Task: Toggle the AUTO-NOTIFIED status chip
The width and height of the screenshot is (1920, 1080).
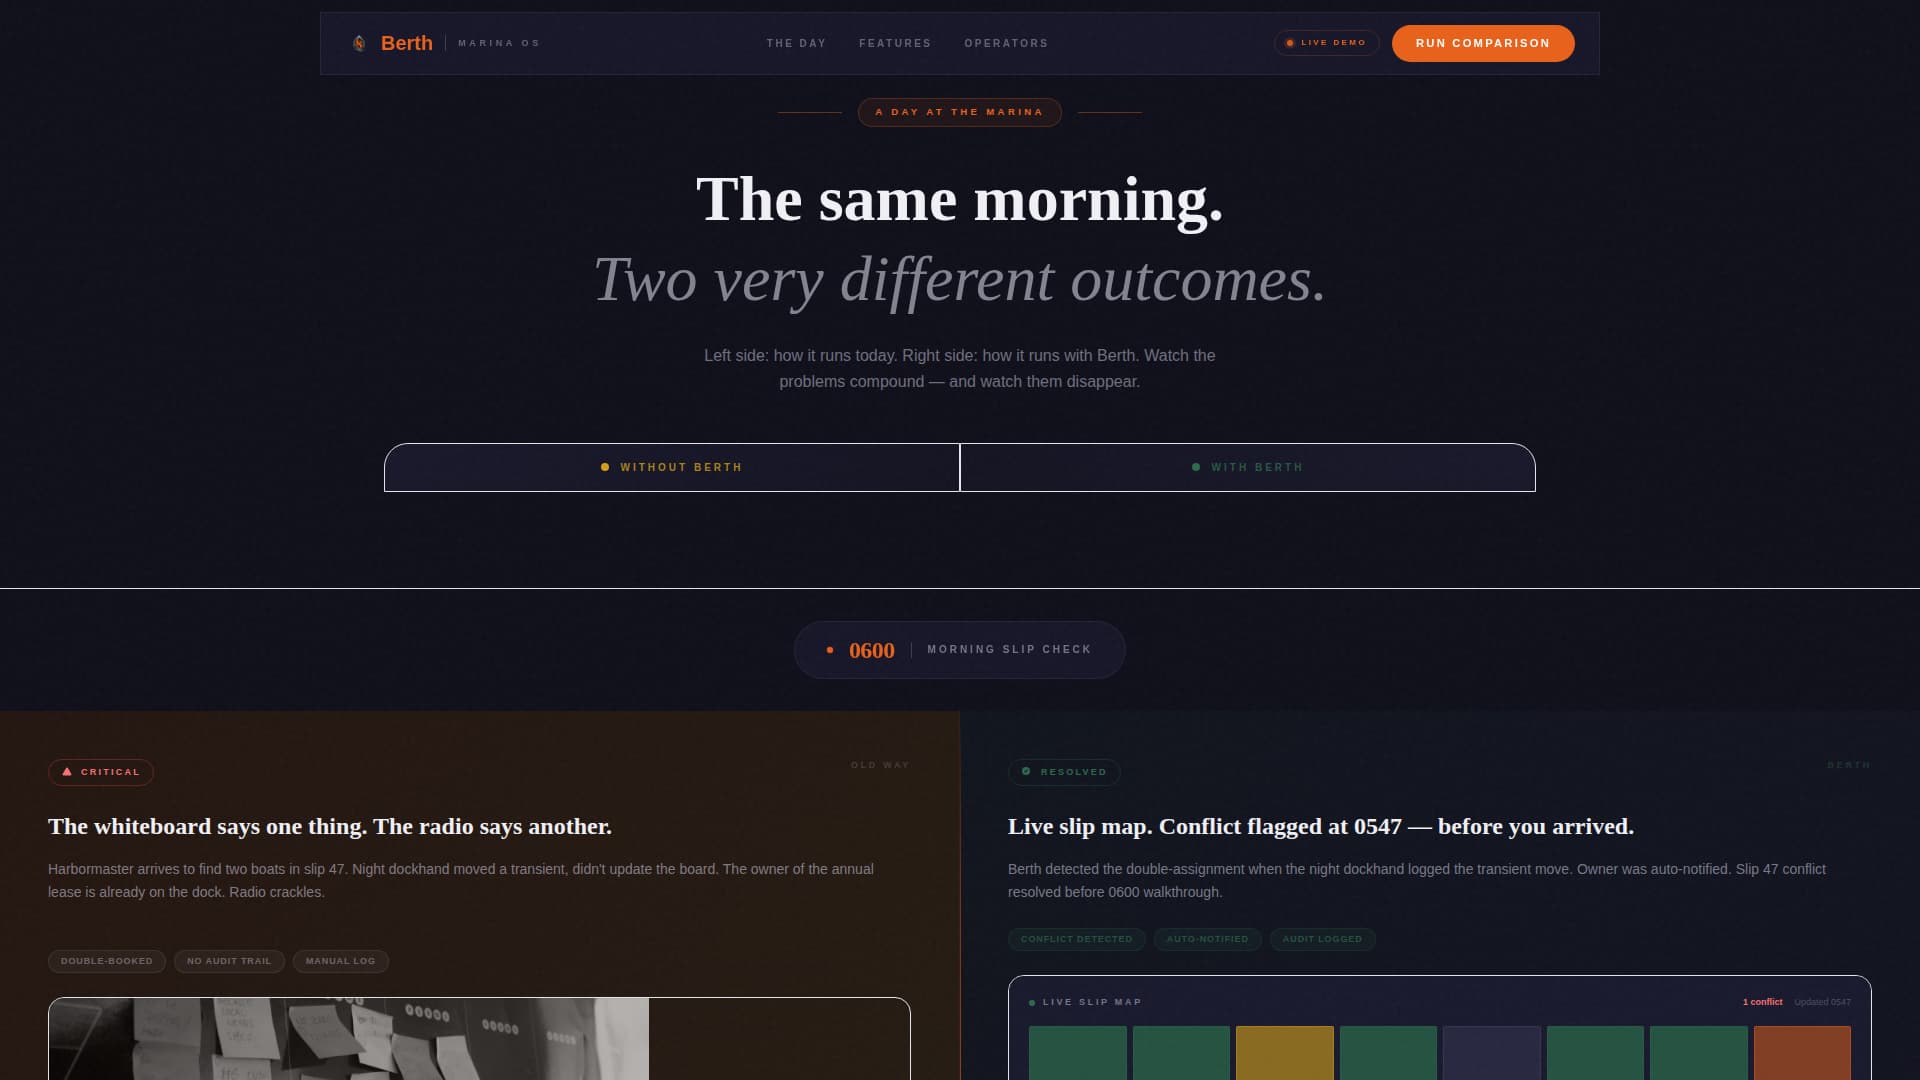Action: click(1208, 939)
